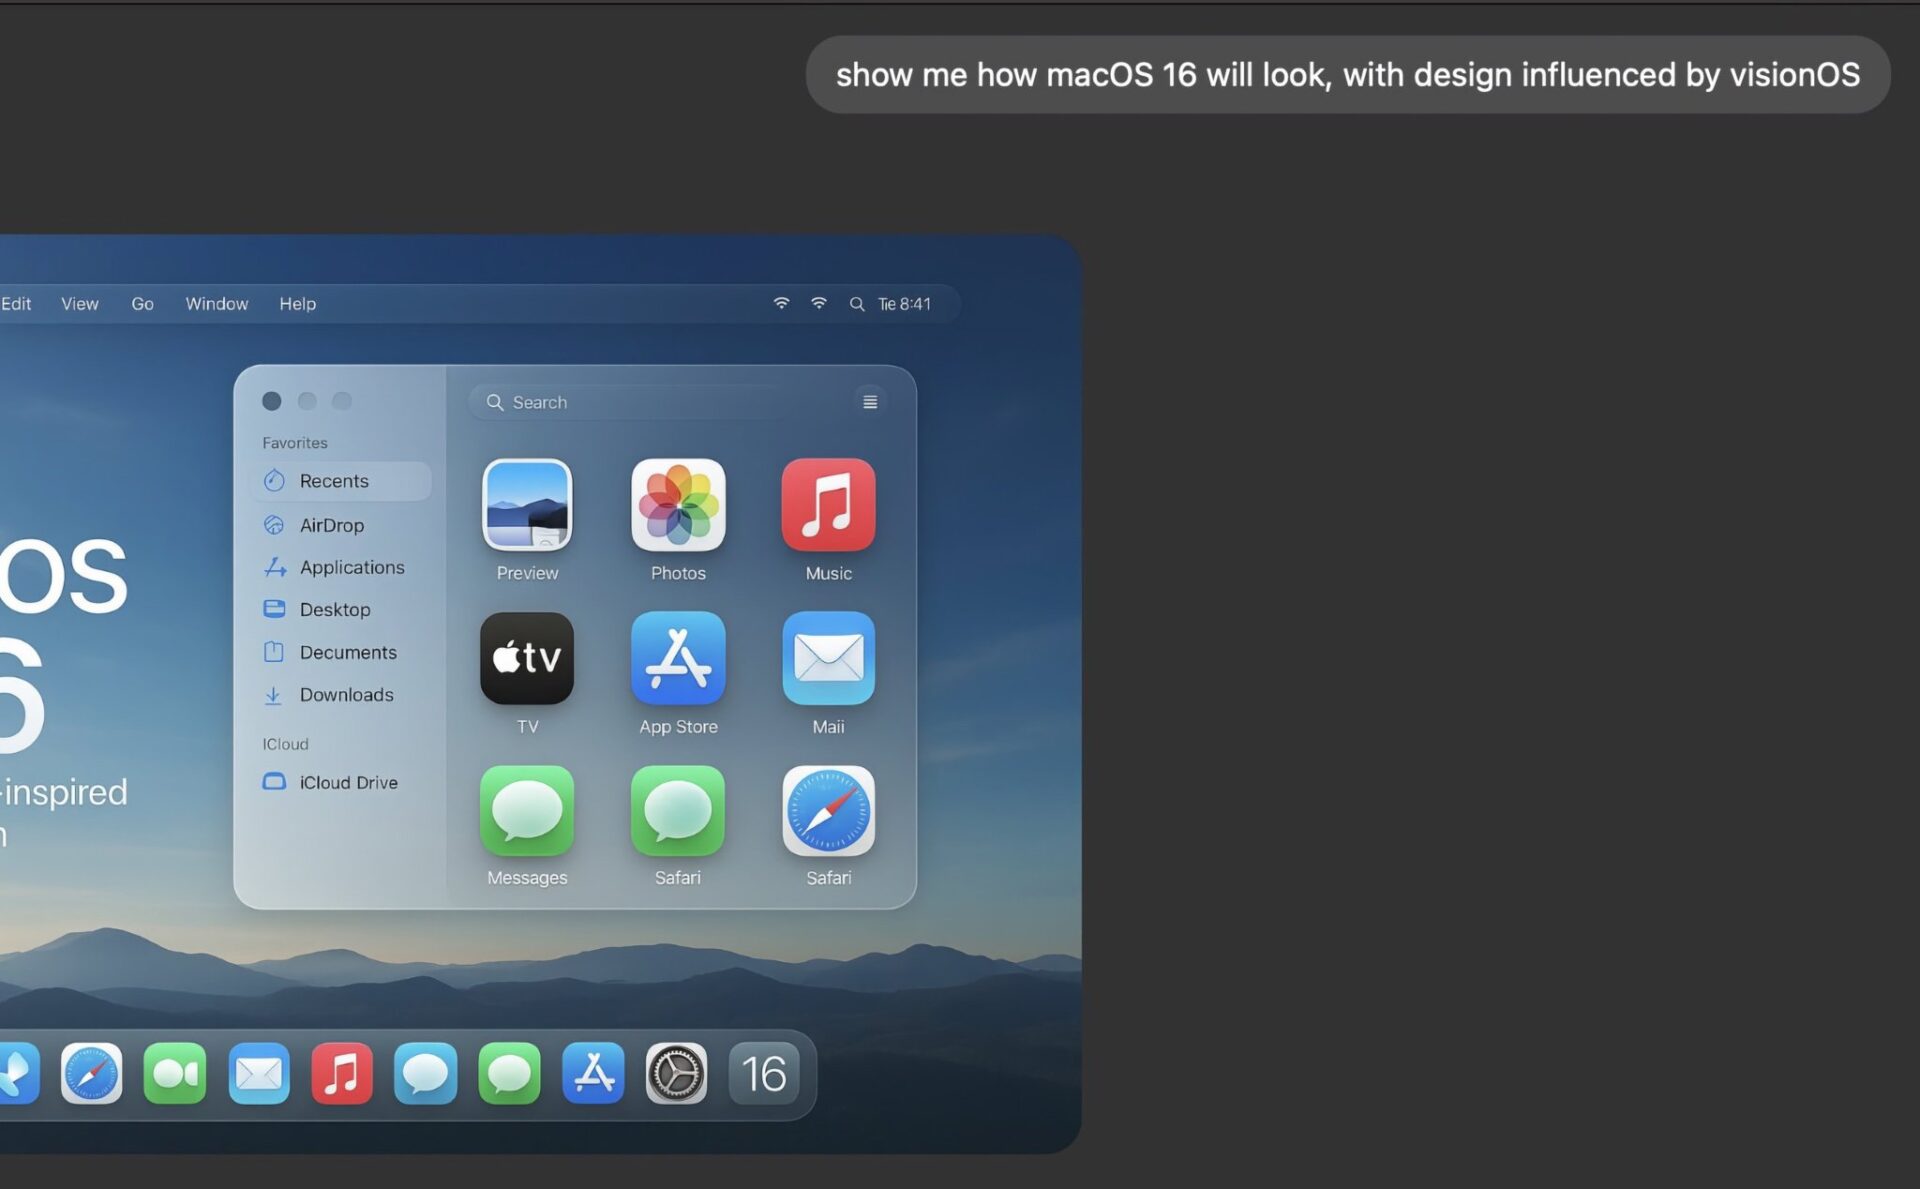Open the Window menu
The width and height of the screenshot is (1920, 1189).
(x=216, y=304)
